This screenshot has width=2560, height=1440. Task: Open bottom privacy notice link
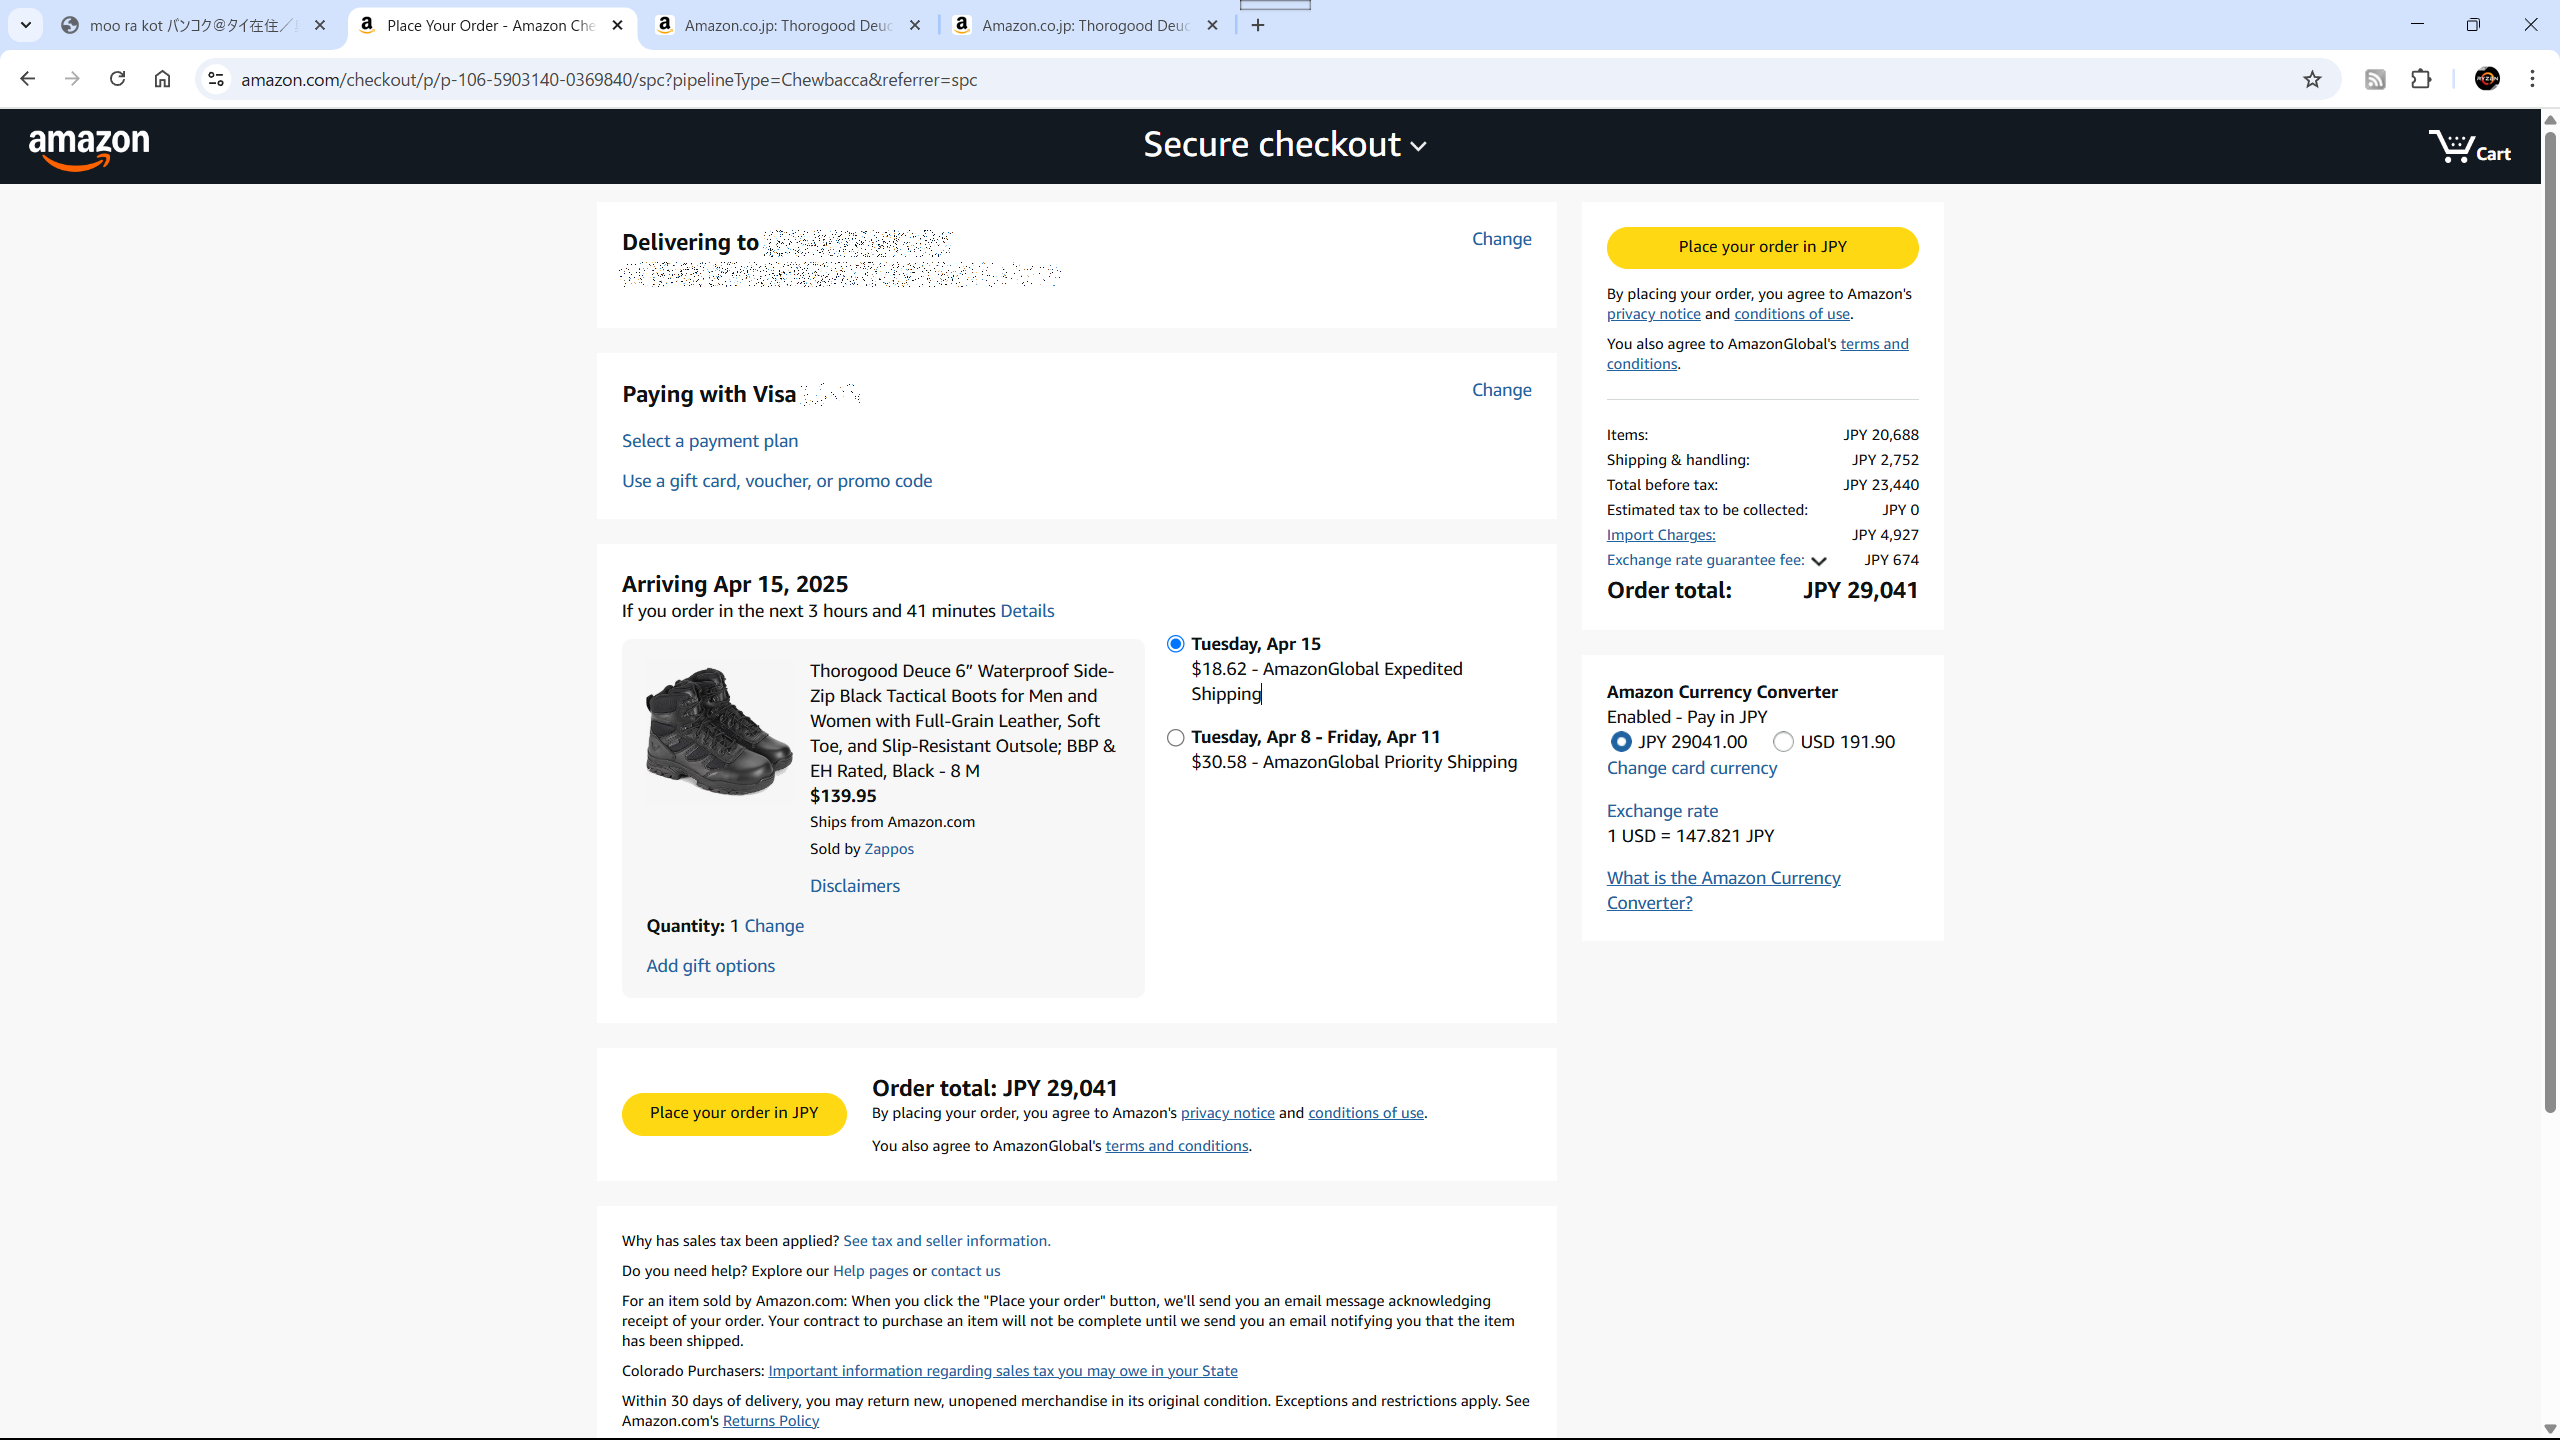point(1227,1113)
